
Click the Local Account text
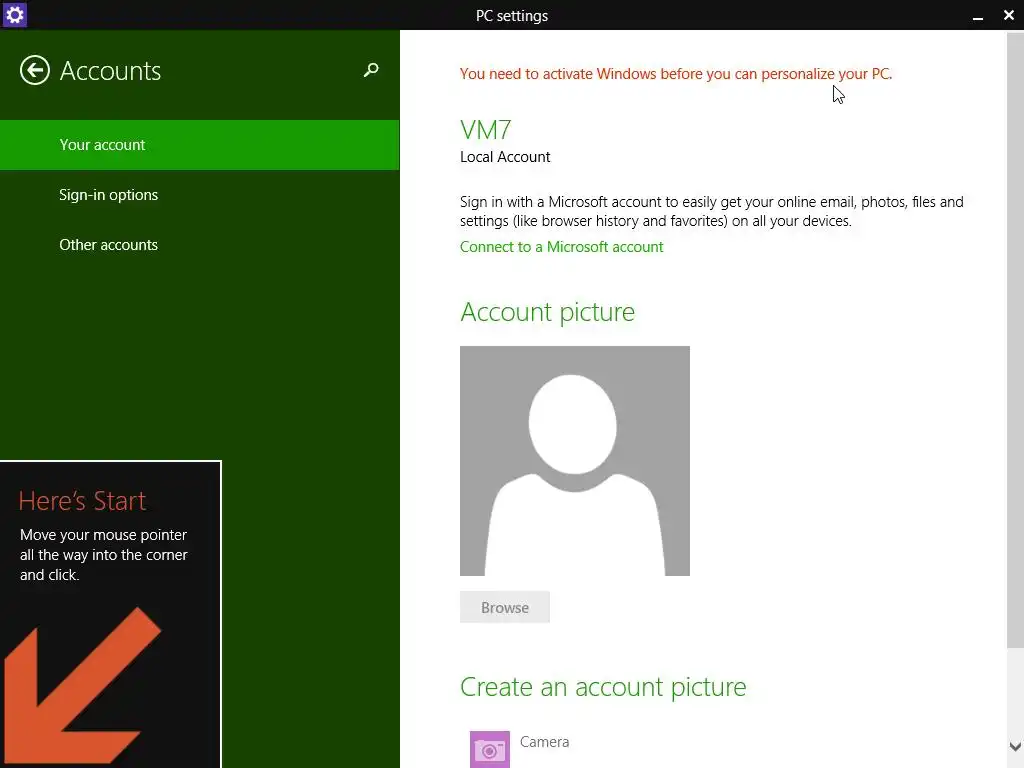[505, 157]
